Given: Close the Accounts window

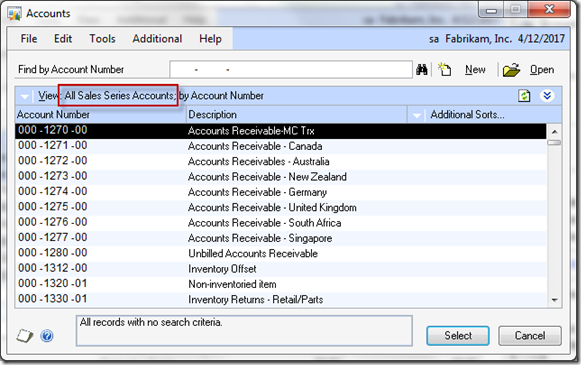Looking at the screenshot, I should tap(549, 9).
